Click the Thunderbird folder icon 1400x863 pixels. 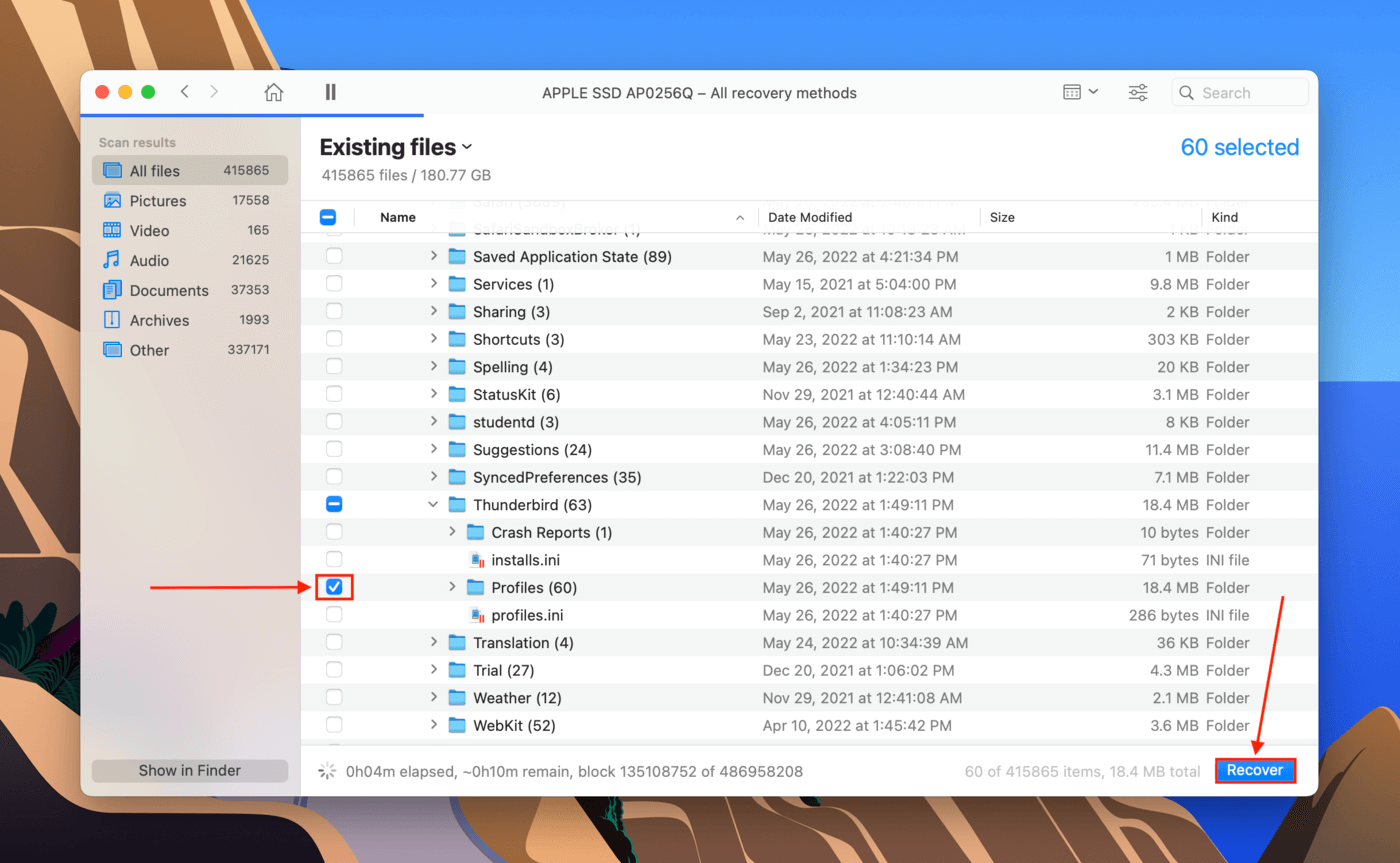pyautogui.click(x=457, y=505)
